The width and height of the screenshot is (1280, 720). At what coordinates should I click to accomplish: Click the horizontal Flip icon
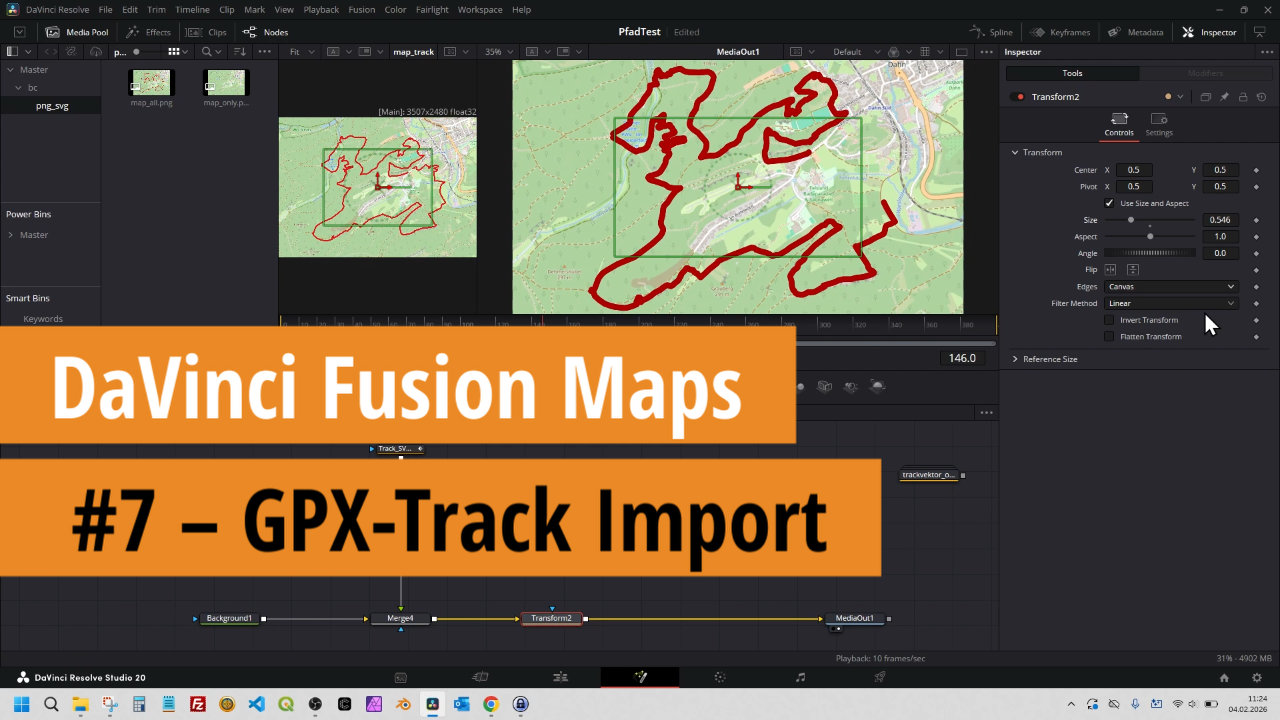[x=1111, y=270]
